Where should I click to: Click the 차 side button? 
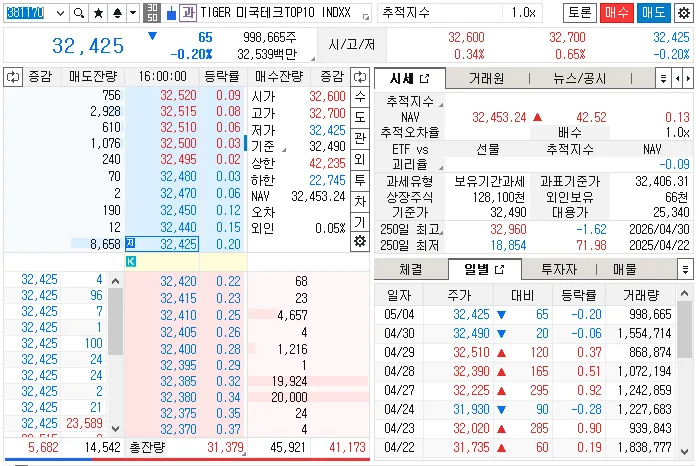[360, 201]
